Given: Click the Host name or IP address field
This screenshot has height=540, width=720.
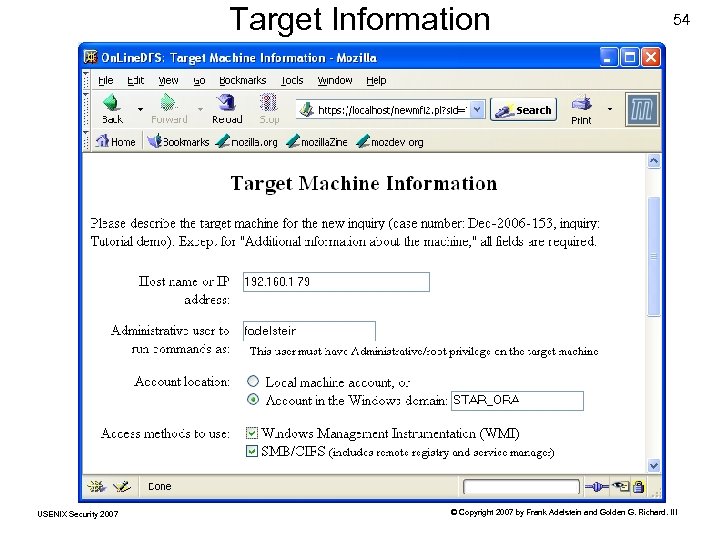Looking at the screenshot, I should coord(336,282).
